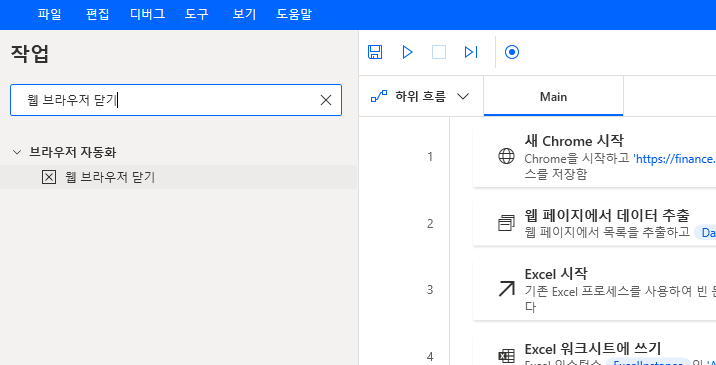Click the Excel icon of step 4
The image size is (716, 365).
click(506, 356)
